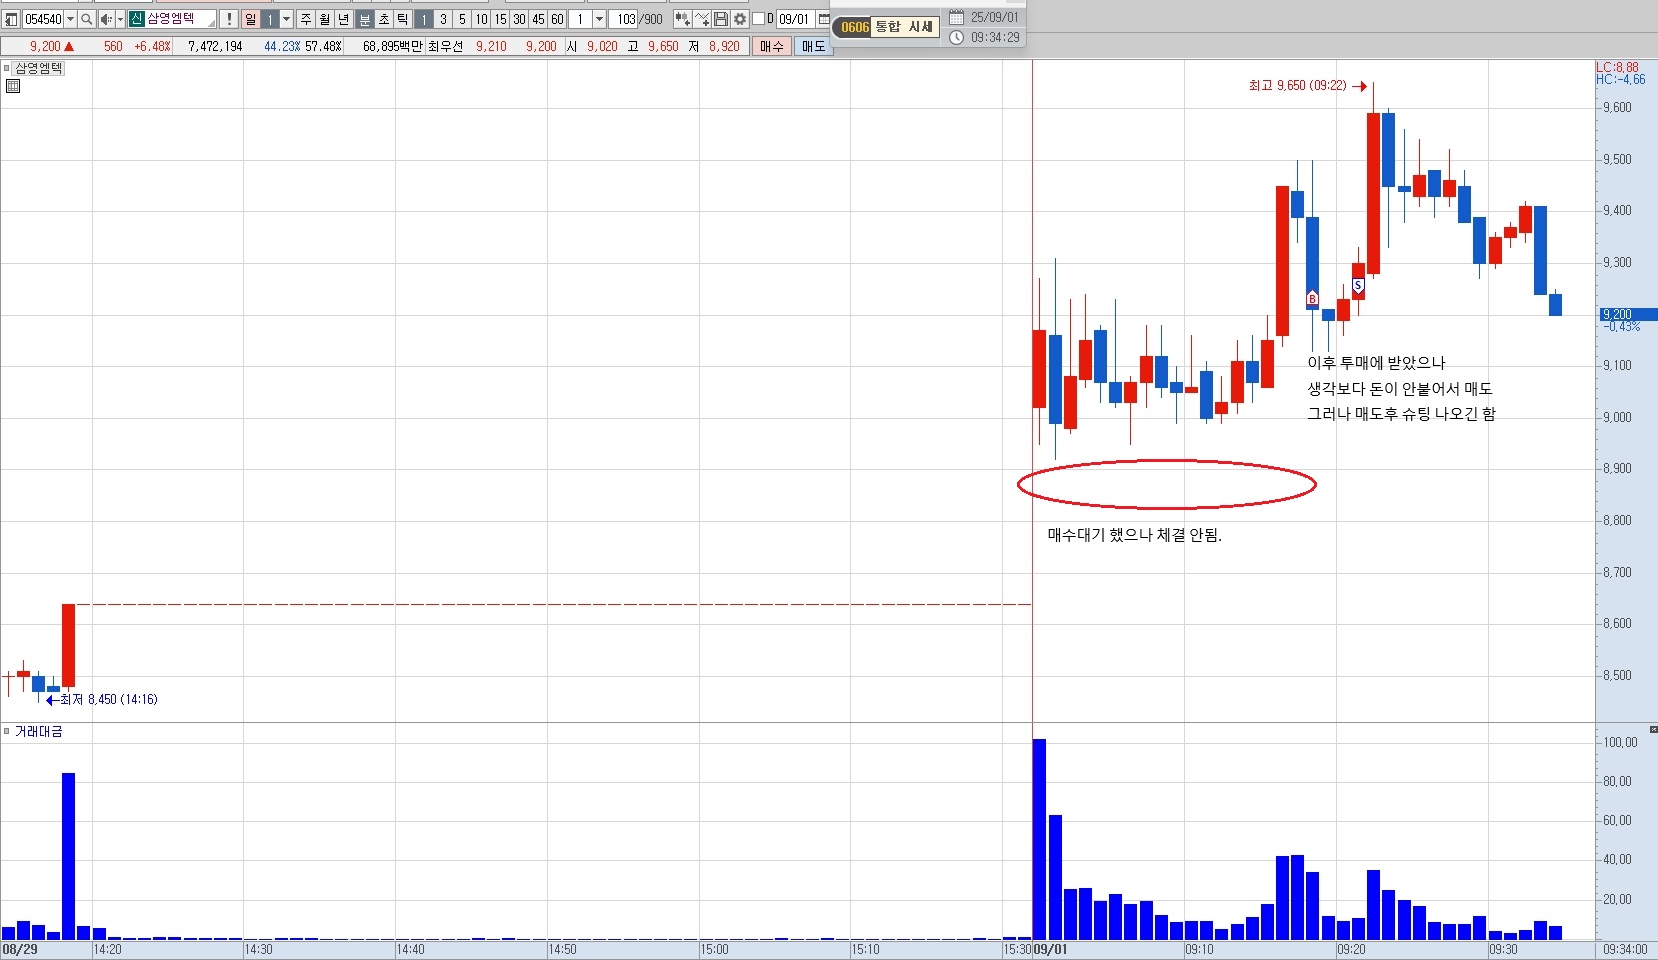This screenshot has width=1658, height=960.
Task: Select the 틱 (tick) chart toggle
Action: pos(402,19)
